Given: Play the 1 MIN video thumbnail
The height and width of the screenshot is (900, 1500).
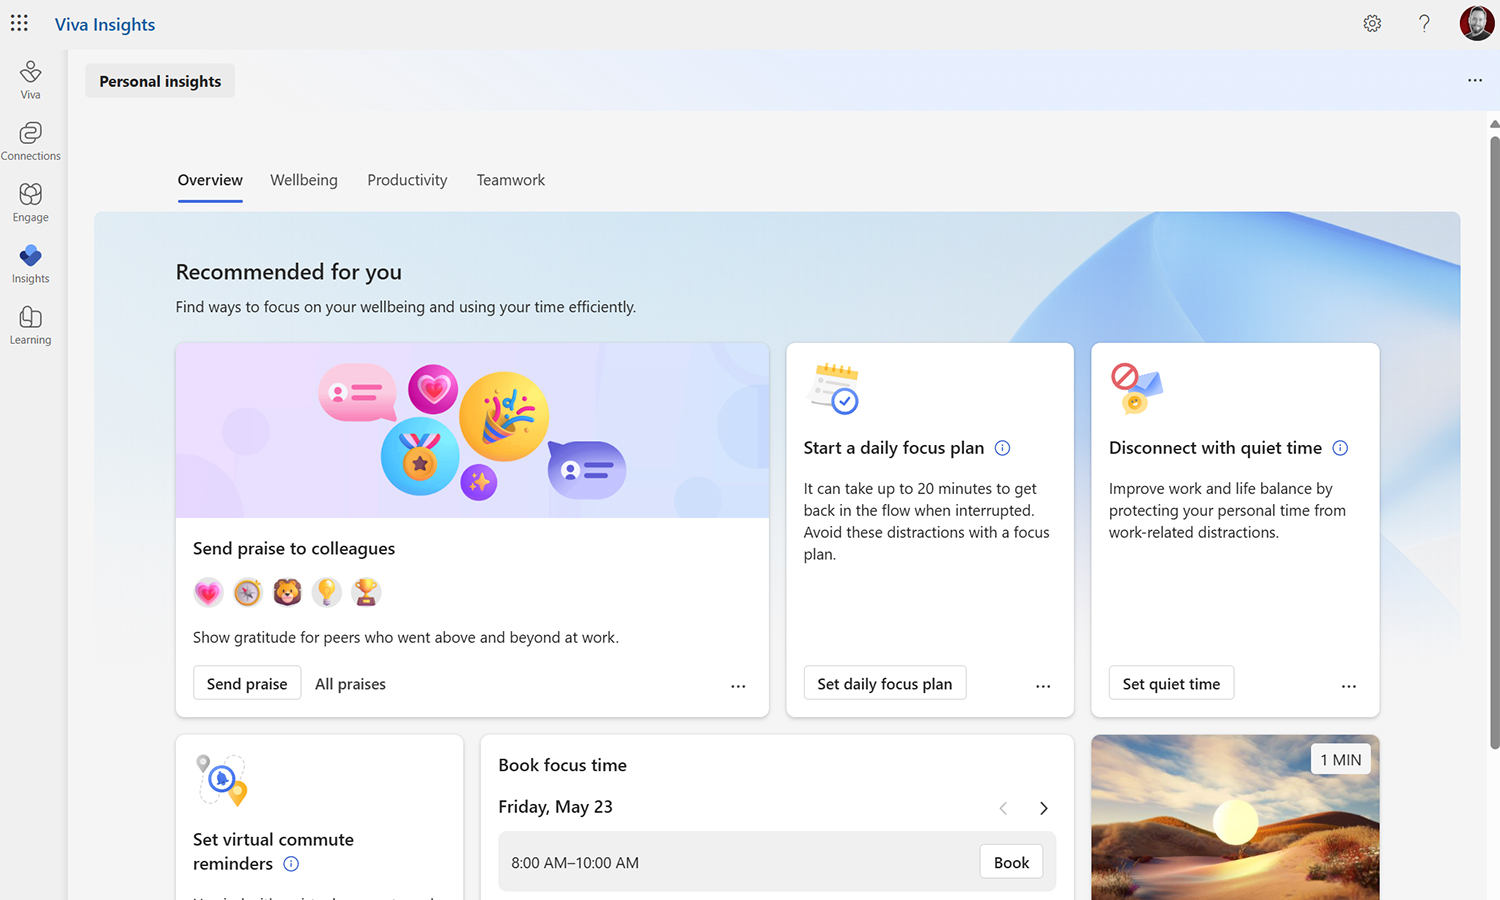Looking at the screenshot, I should [1235, 820].
